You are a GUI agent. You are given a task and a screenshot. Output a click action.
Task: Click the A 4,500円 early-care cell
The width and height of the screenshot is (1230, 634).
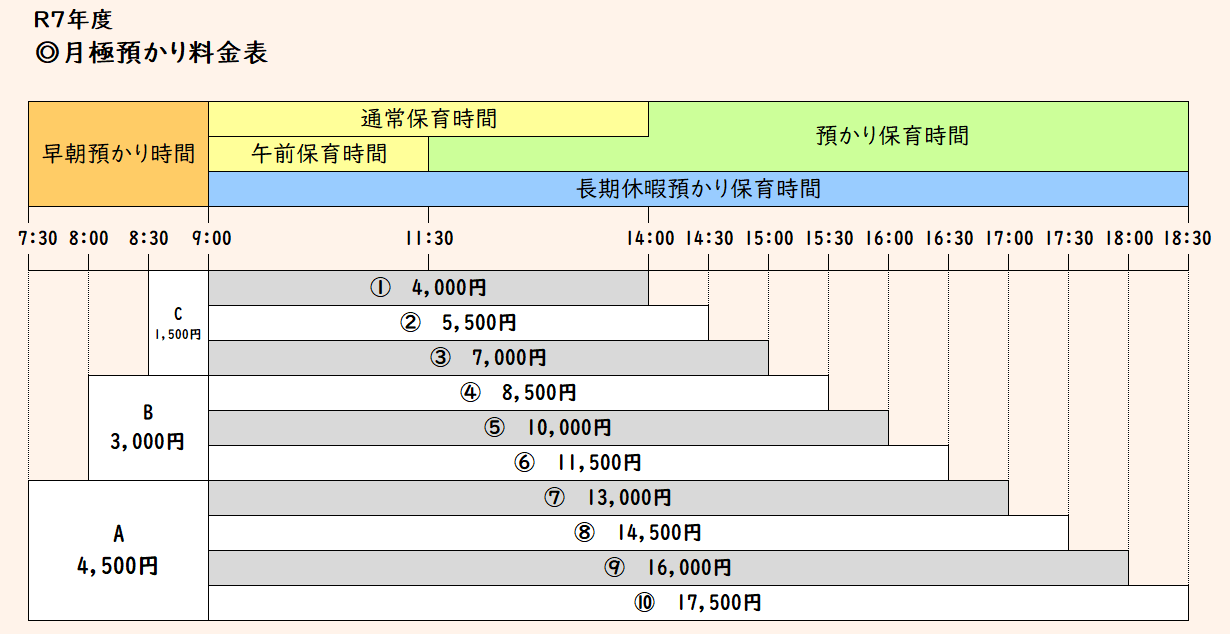(x=118, y=550)
